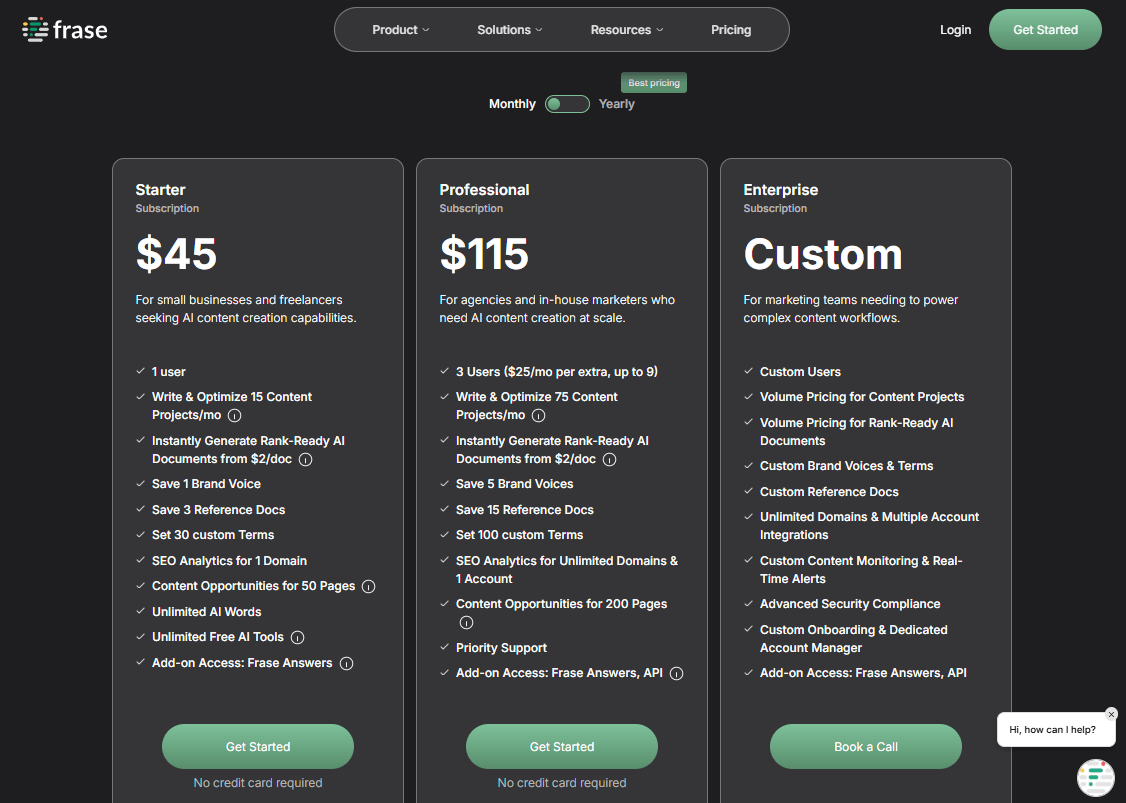The image size is (1126, 803).
Task: Show info for Professional Add-on Access Frase Answers, API
Action: [x=676, y=674]
